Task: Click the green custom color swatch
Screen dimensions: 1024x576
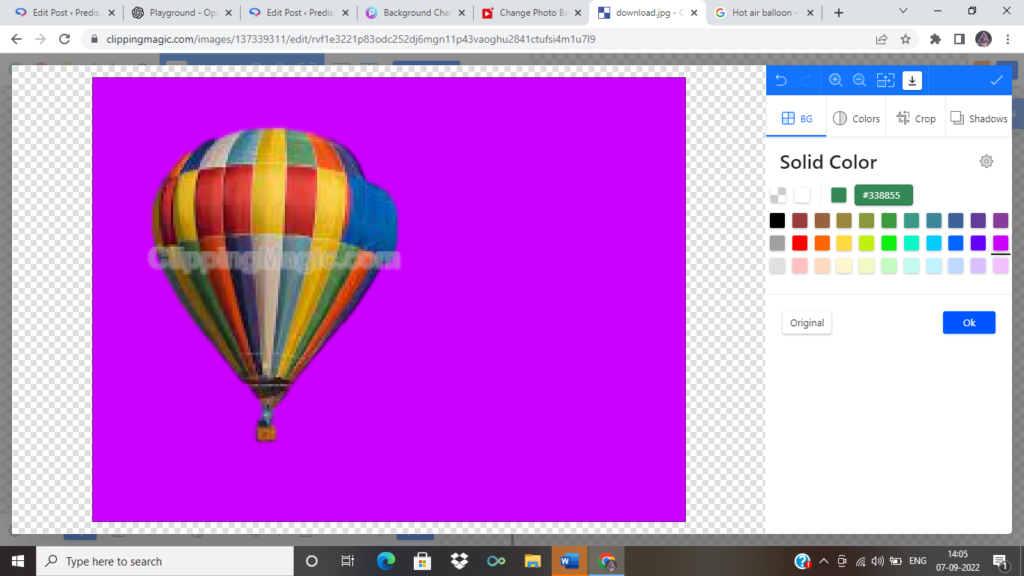Action: point(839,195)
